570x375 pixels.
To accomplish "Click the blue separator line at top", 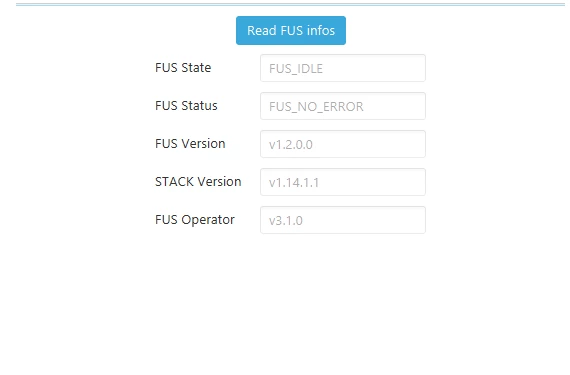I will pos(290,5).
